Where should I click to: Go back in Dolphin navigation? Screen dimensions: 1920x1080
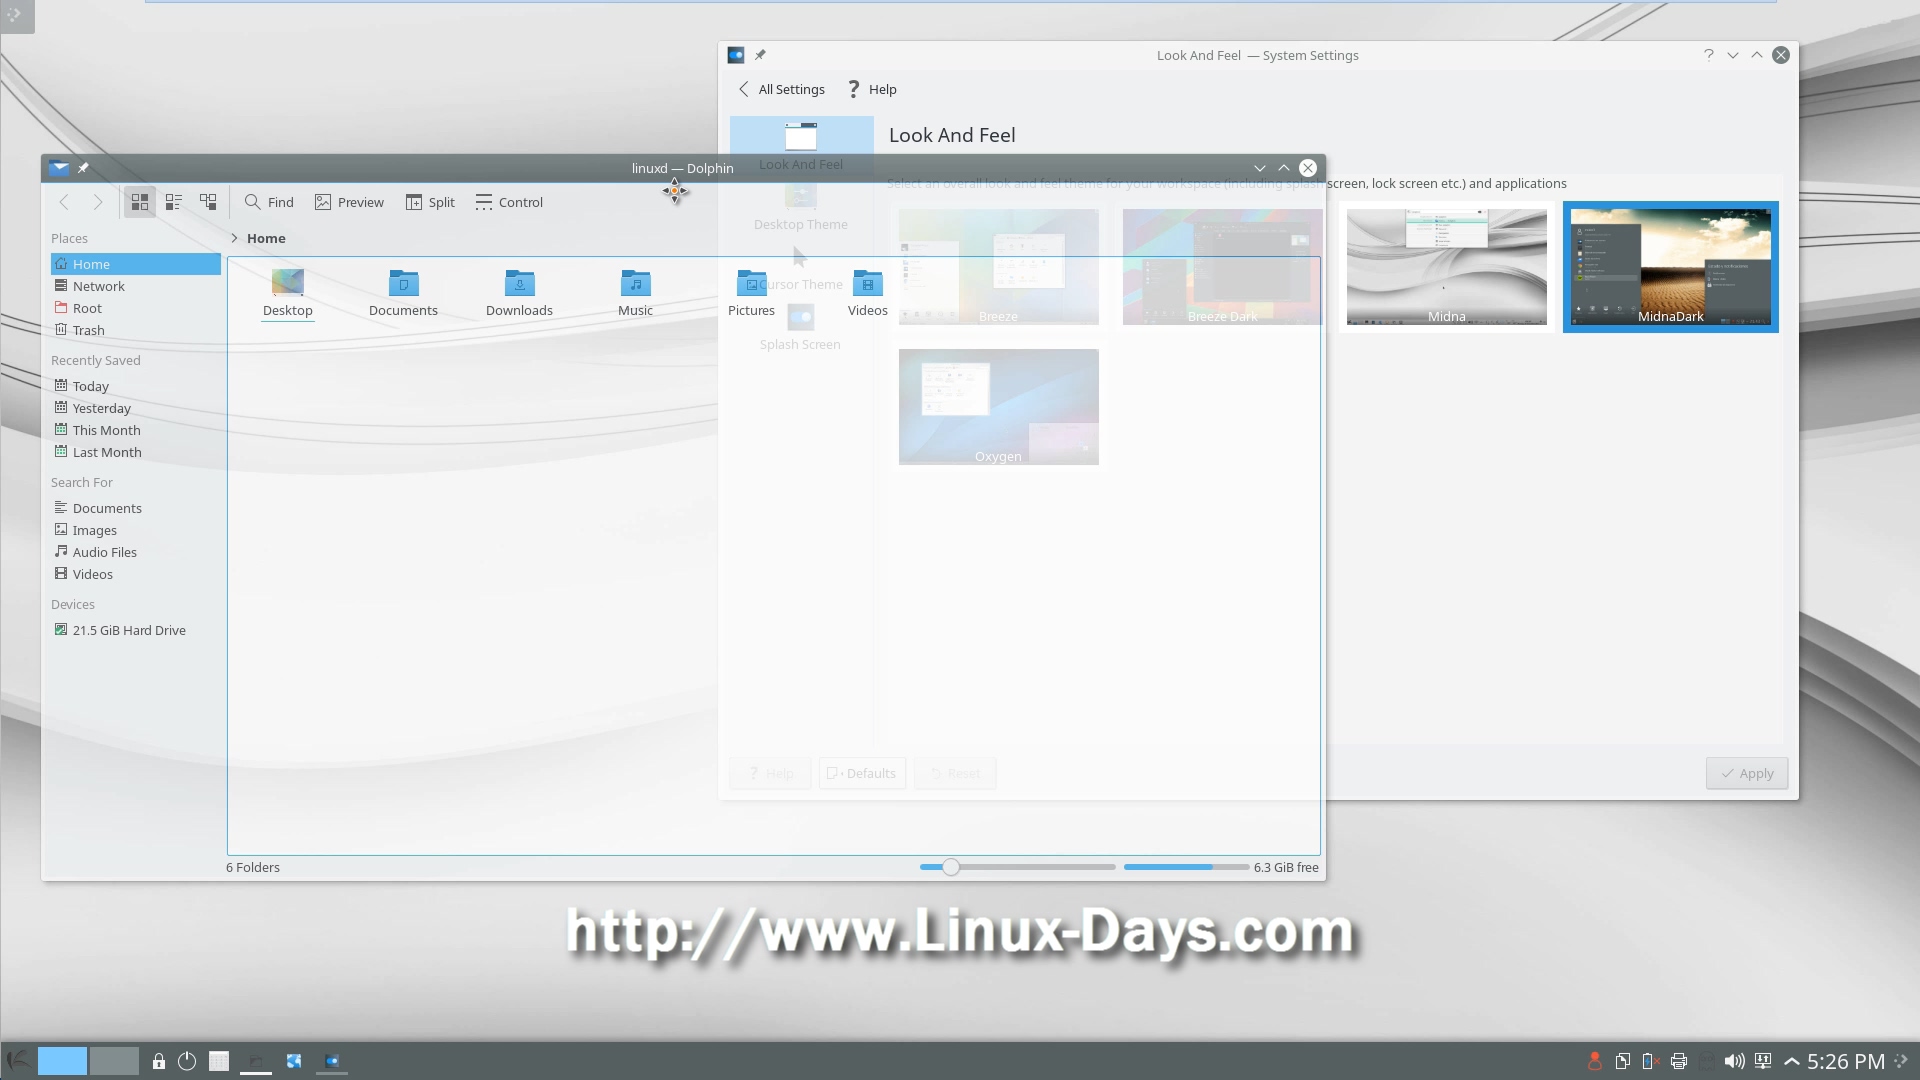point(64,202)
